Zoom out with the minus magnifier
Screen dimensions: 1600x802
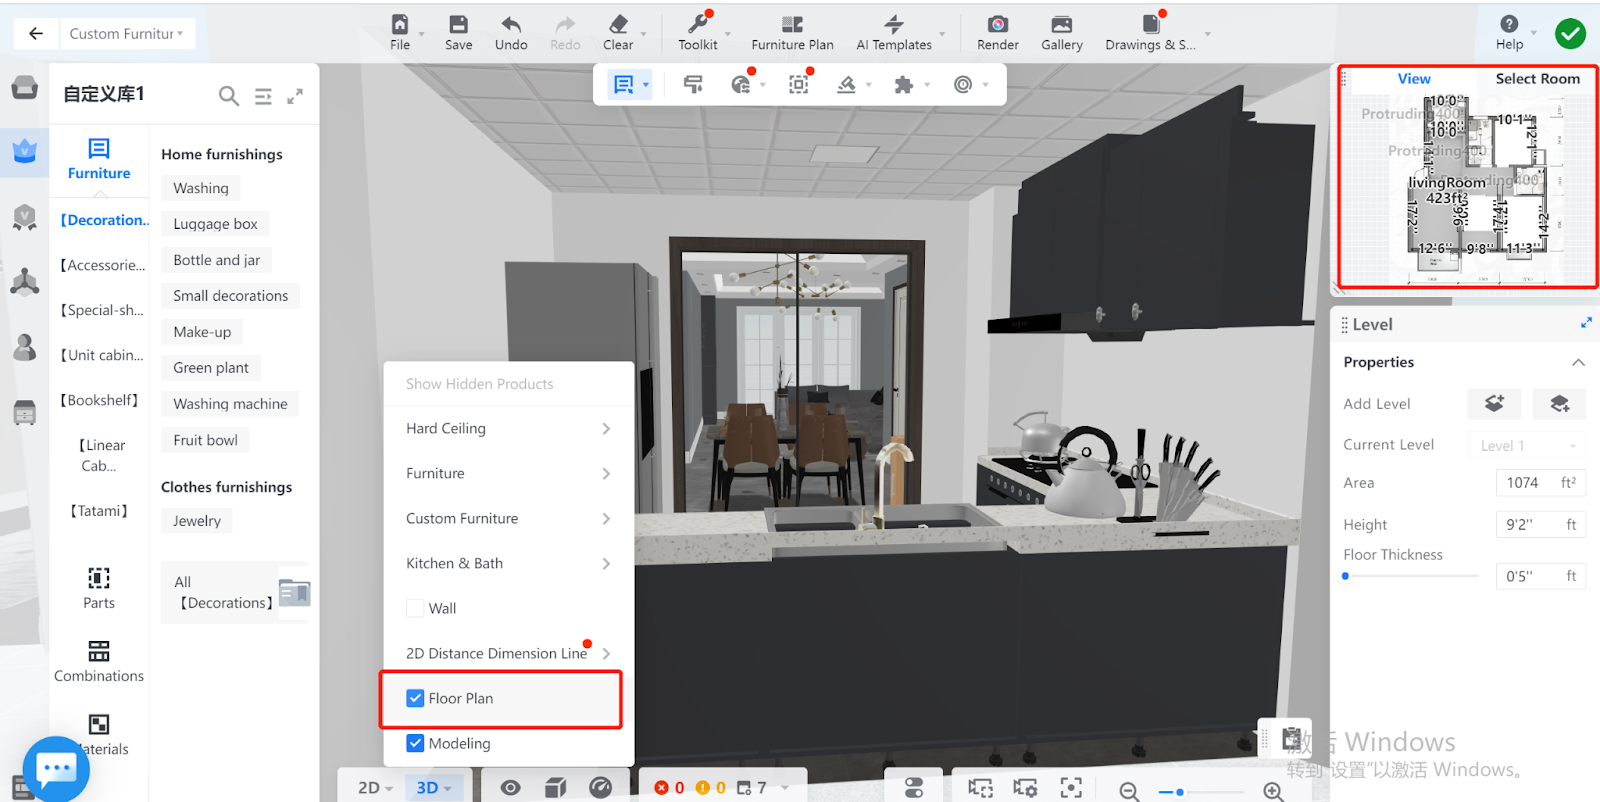click(1129, 791)
